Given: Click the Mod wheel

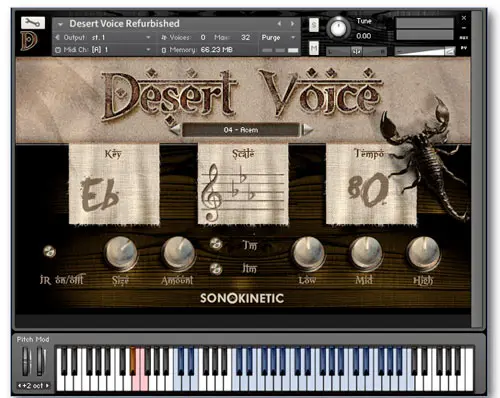Looking at the screenshot, I should 41,361.
